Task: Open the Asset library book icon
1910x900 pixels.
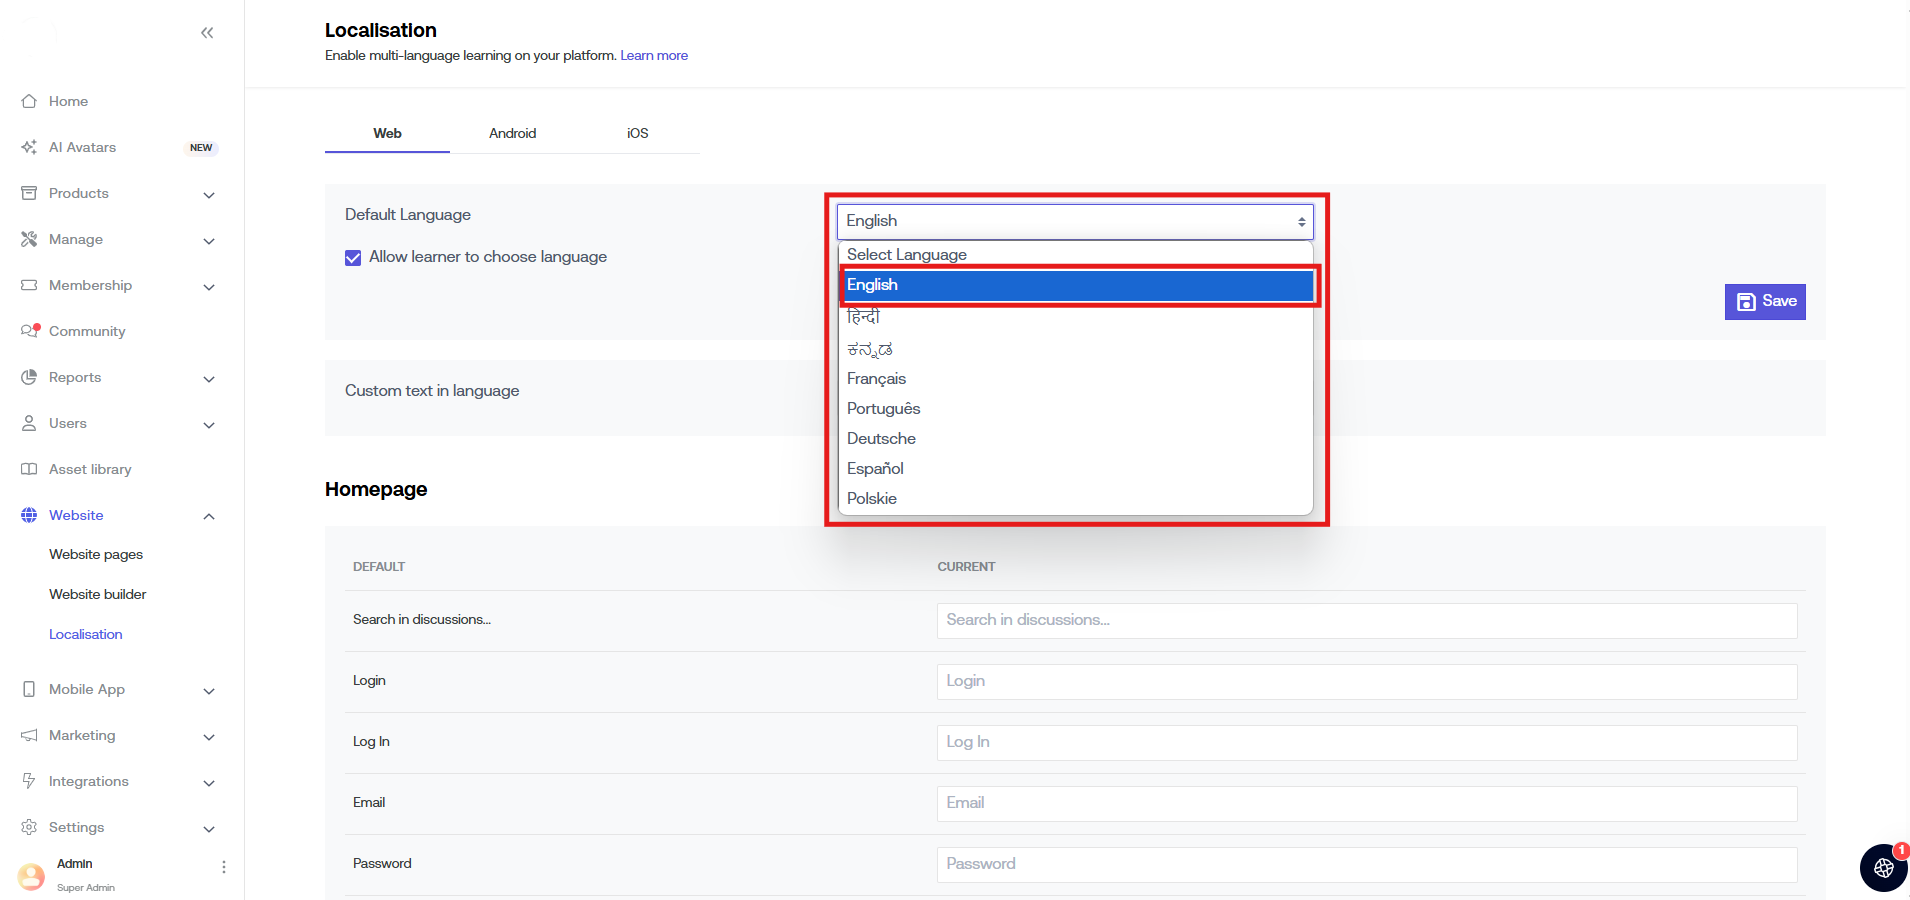Action: pyautogui.click(x=29, y=469)
